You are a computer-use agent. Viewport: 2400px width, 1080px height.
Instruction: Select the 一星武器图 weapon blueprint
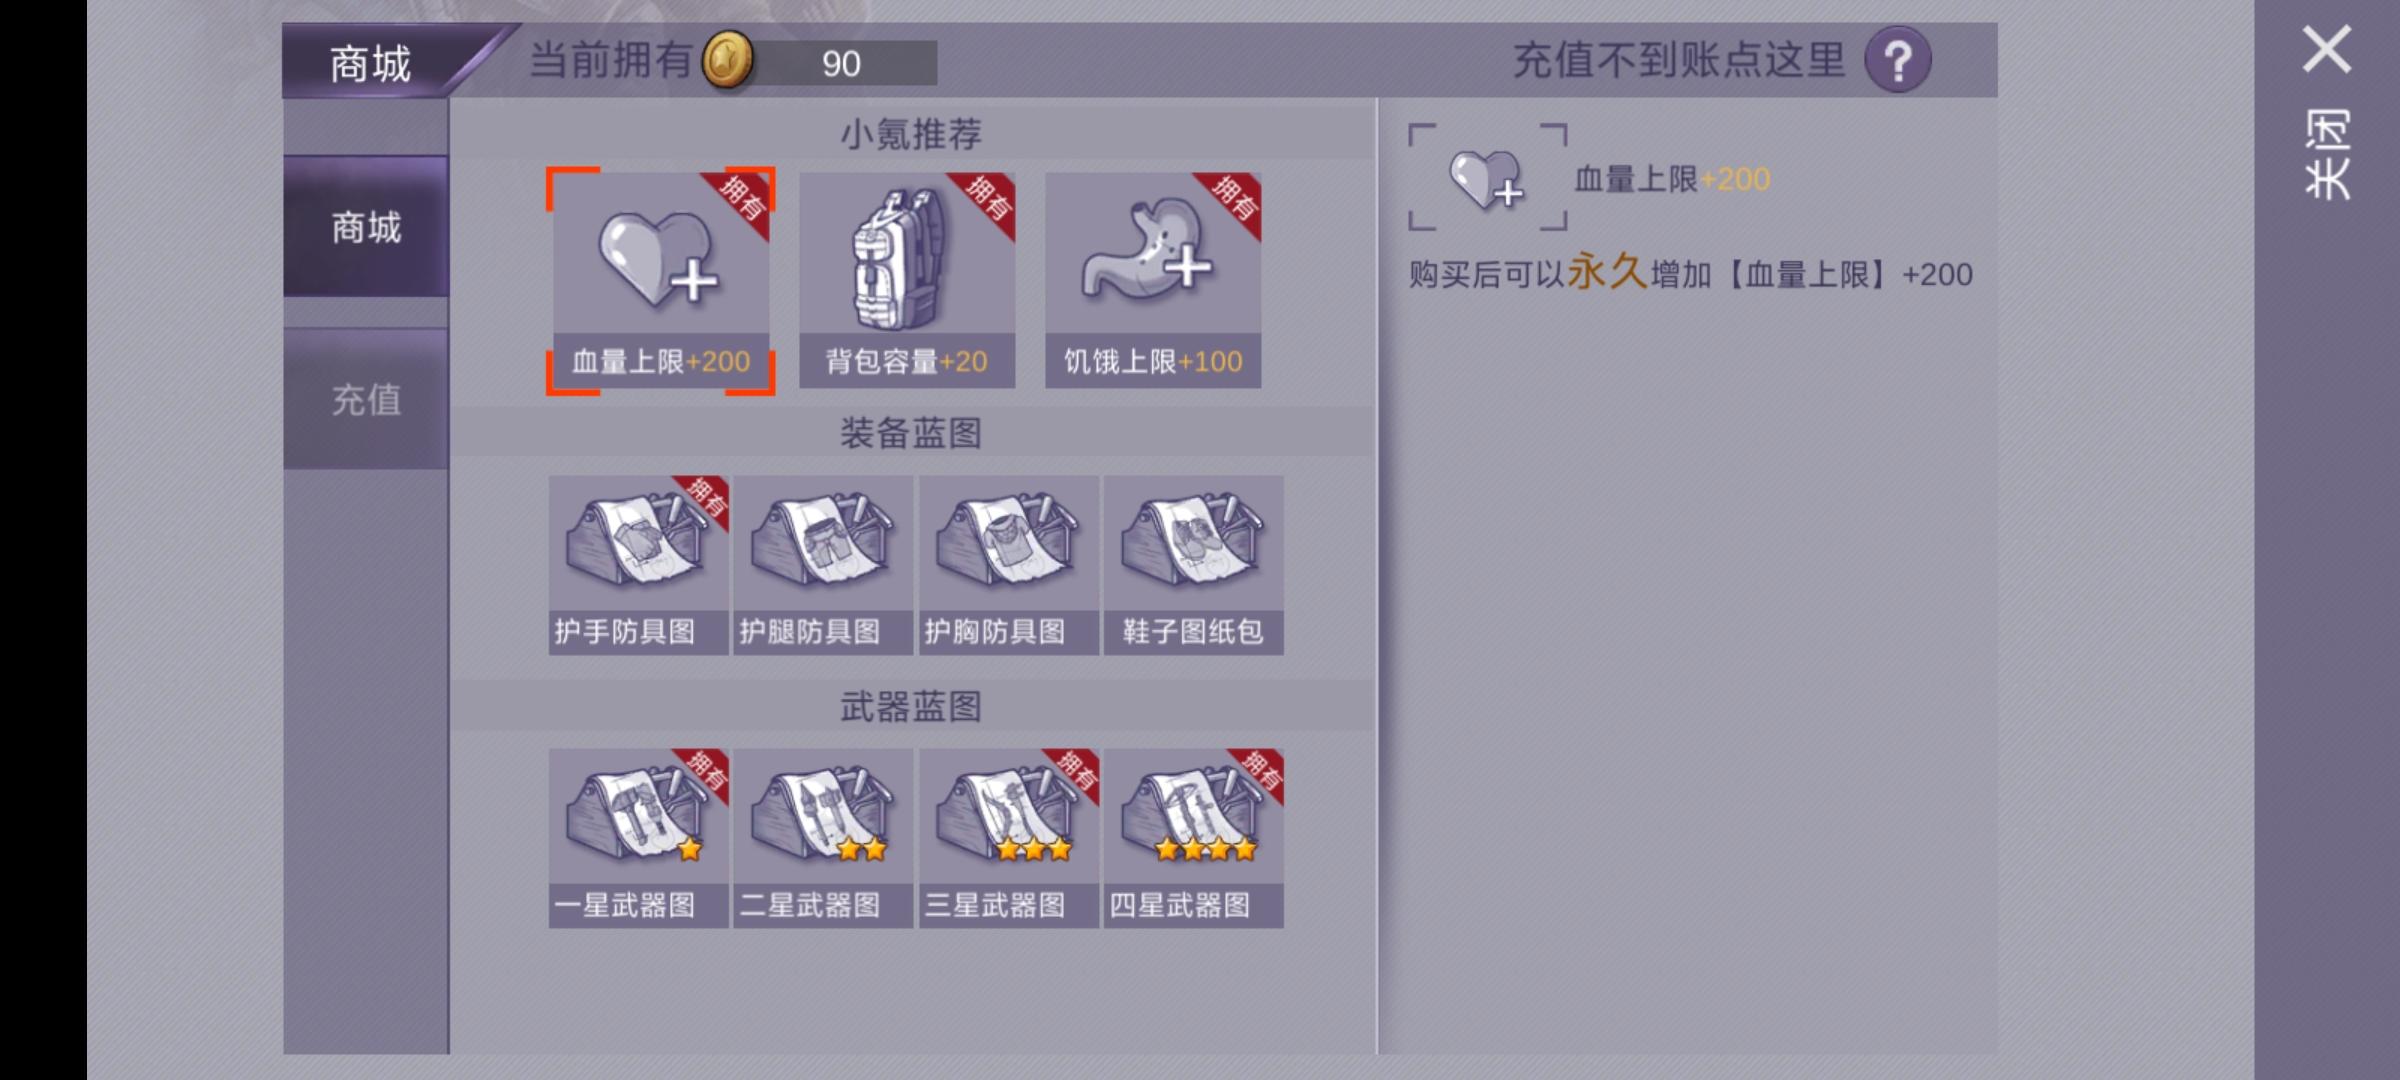[638, 838]
